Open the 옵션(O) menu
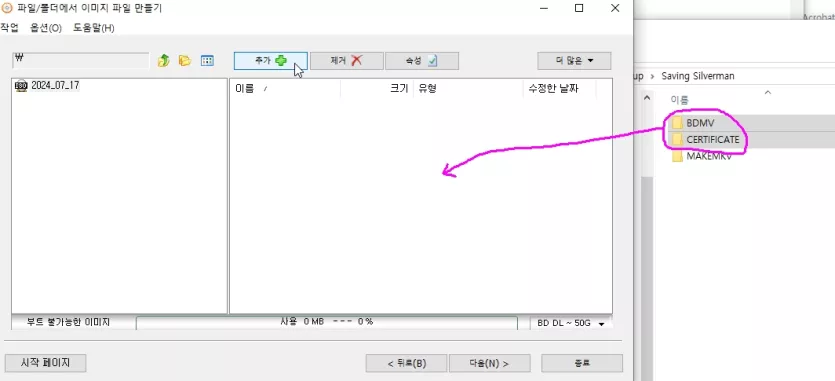The image size is (835, 381). 46,28
